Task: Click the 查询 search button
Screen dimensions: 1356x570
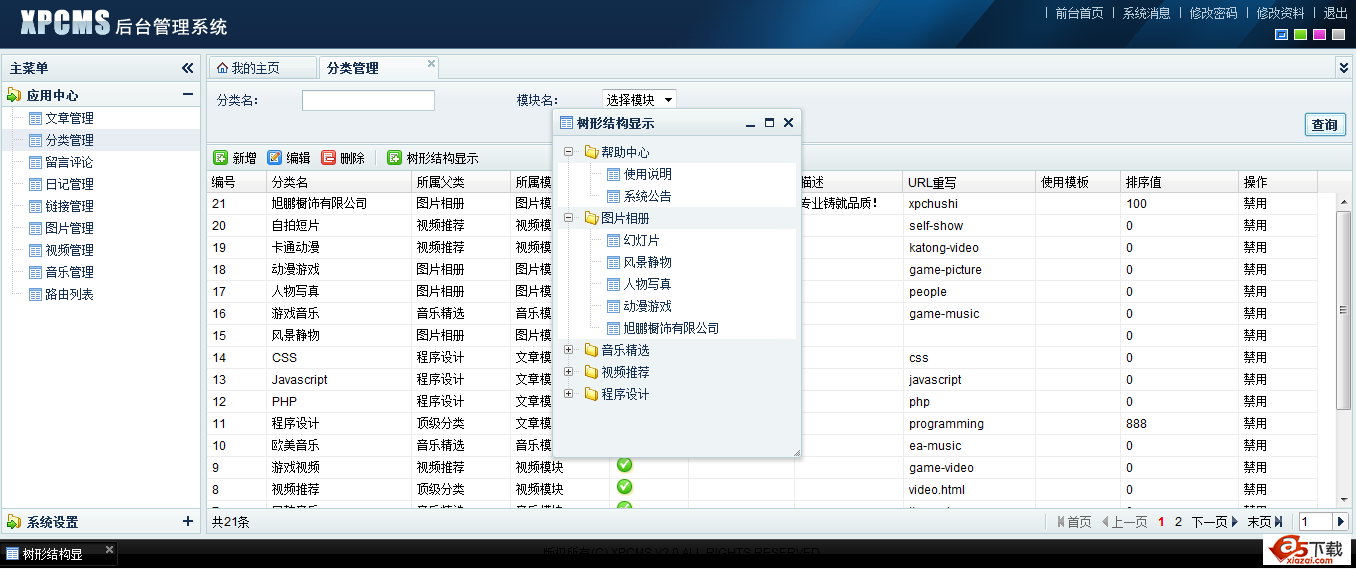Action: coord(1324,125)
